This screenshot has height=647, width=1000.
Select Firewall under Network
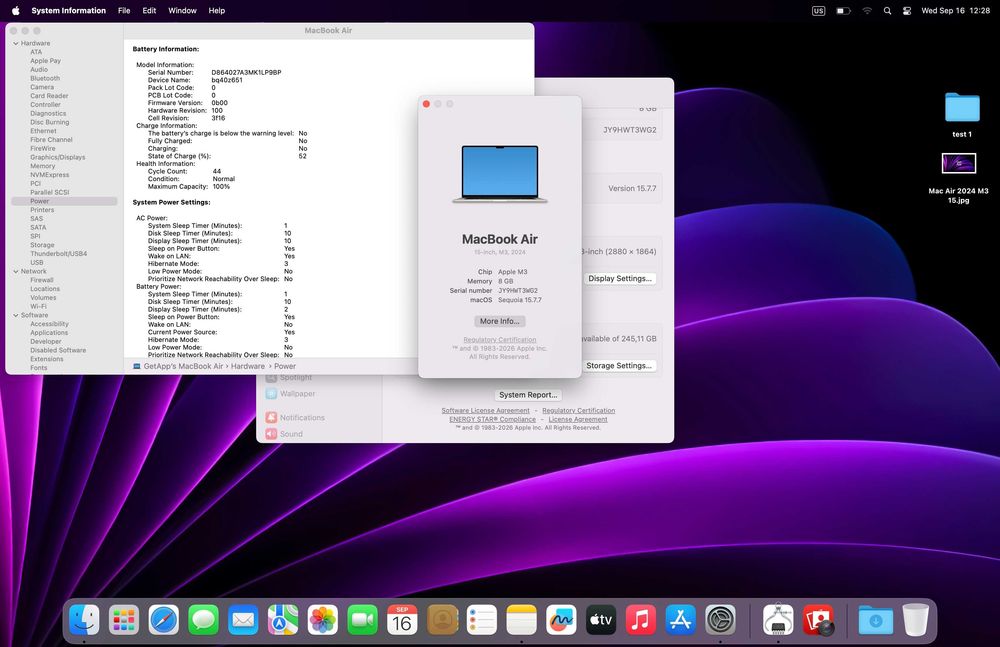42,280
